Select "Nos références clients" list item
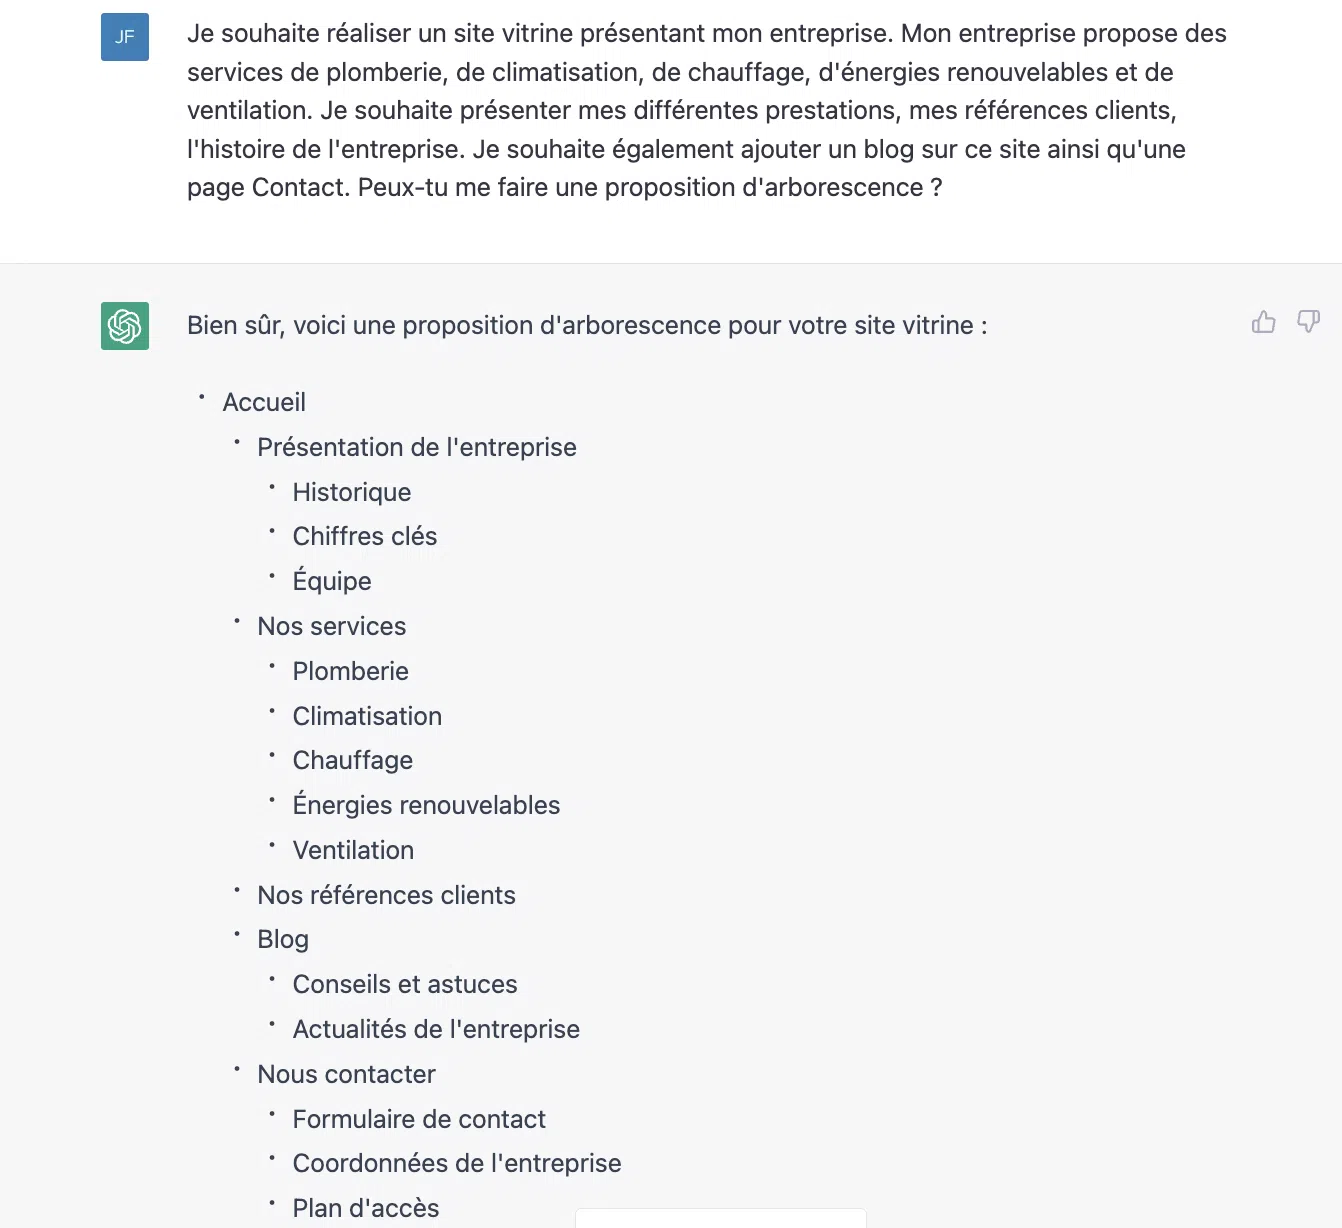 [386, 895]
